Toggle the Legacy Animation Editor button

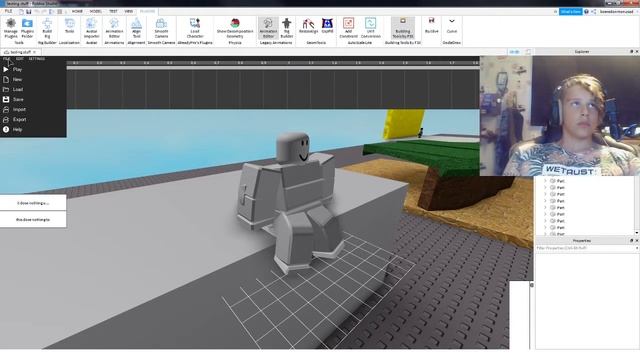pos(268,28)
